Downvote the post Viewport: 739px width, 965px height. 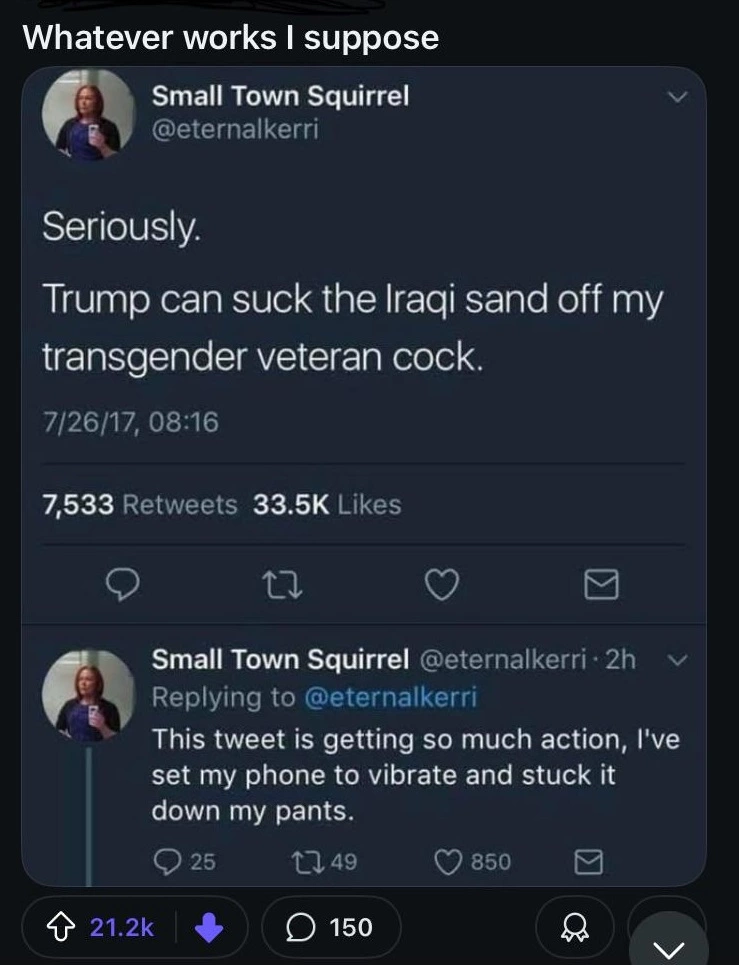point(210,927)
